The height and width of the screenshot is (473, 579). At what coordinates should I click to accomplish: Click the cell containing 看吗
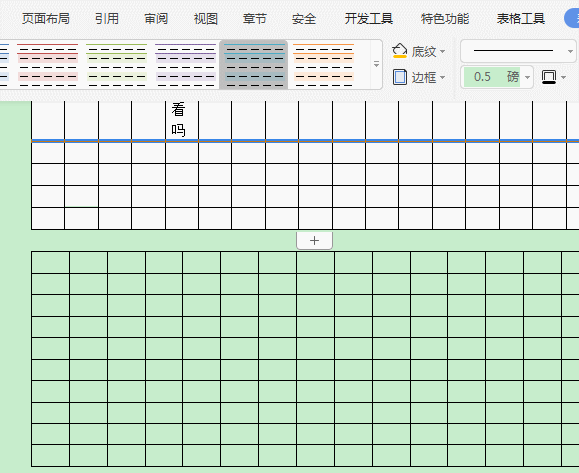[182, 120]
